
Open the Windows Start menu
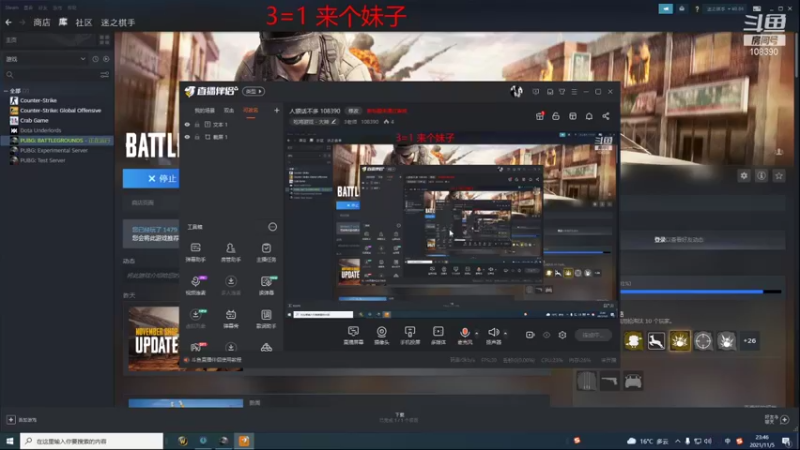click(10, 441)
